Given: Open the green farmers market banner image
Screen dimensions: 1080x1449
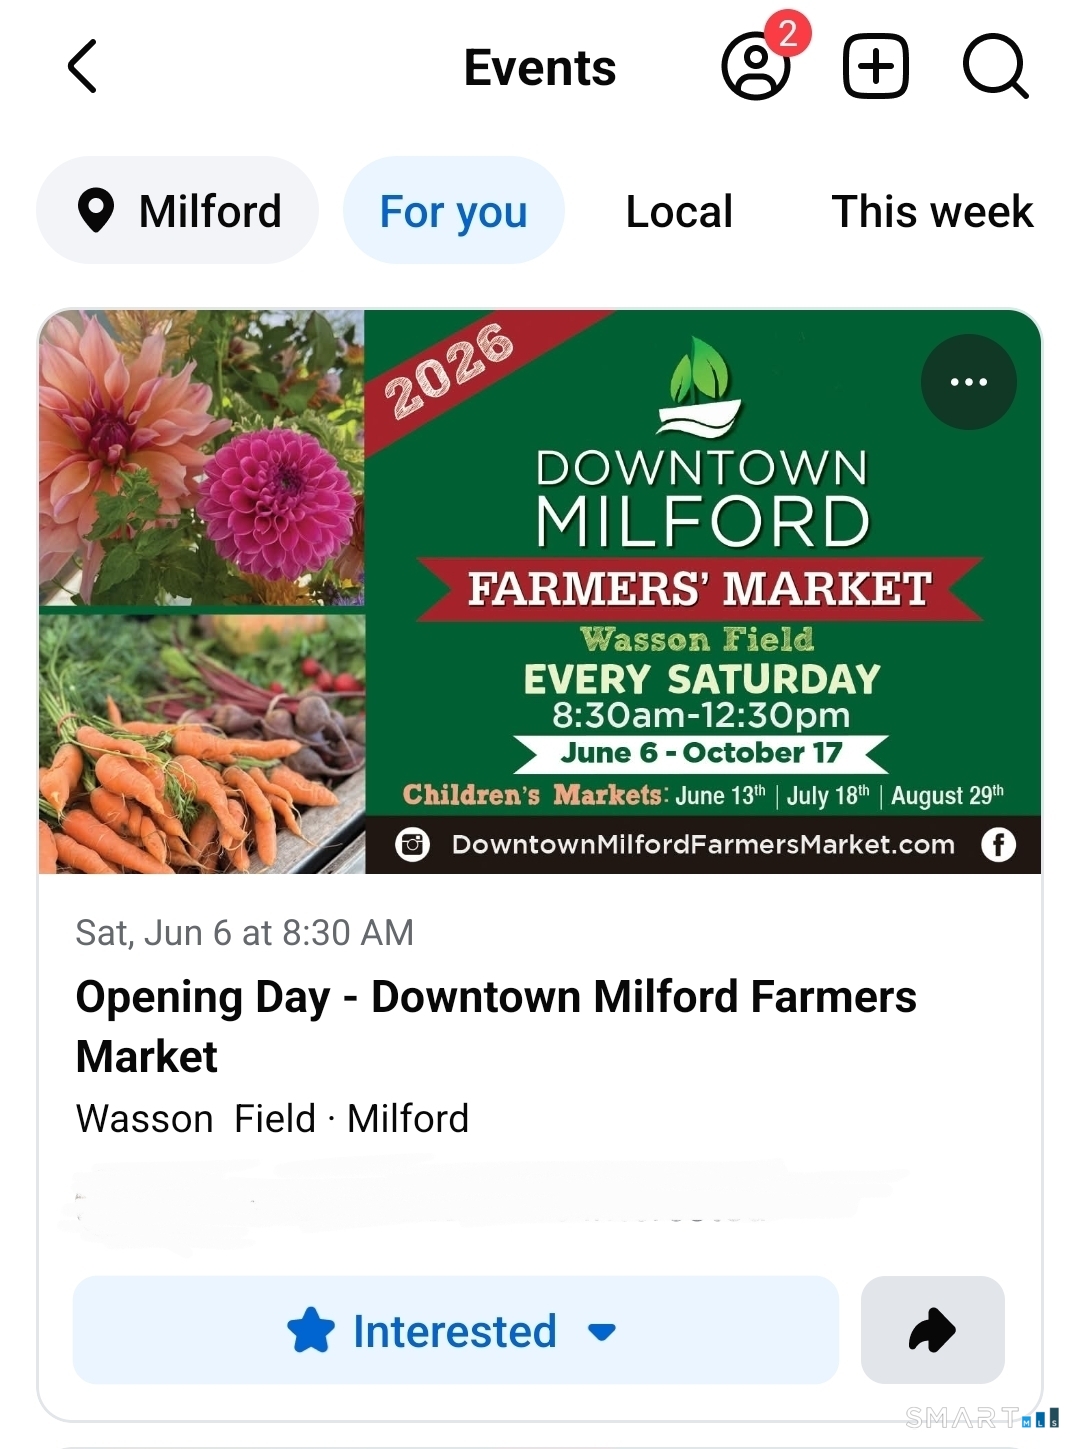Looking at the screenshot, I should click(700, 560).
